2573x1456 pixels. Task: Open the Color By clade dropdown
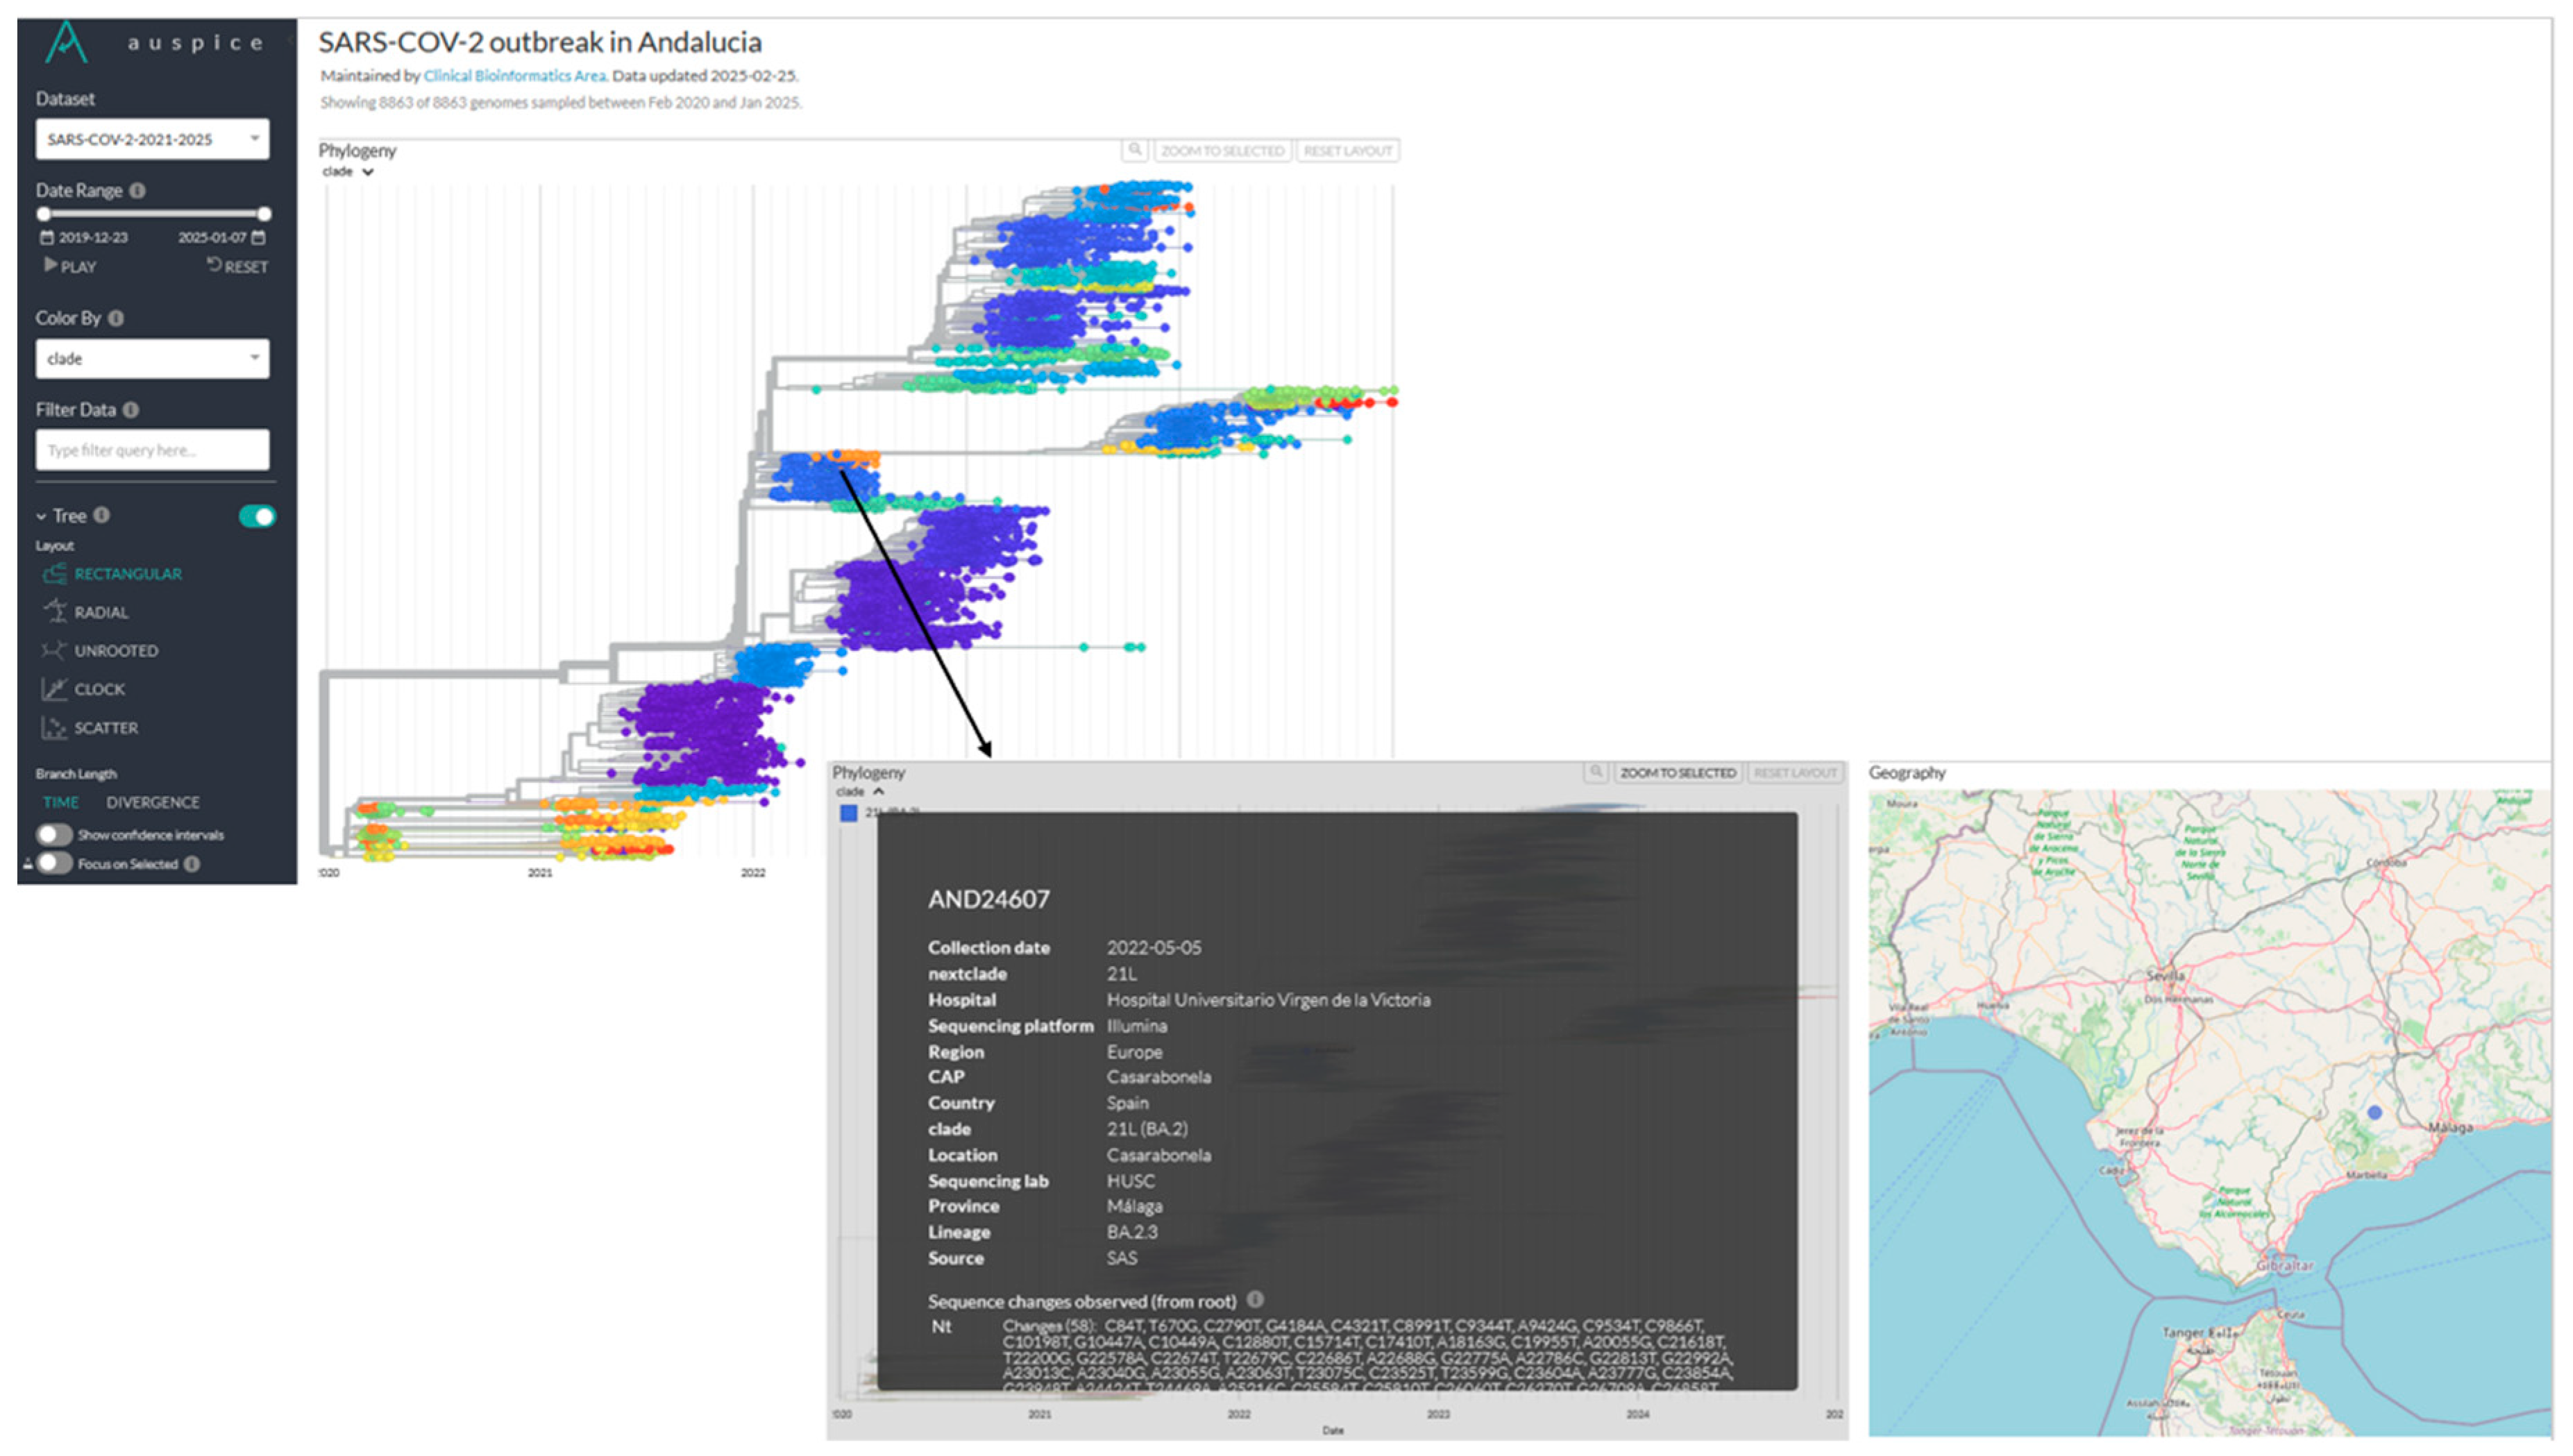click(x=152, y=358)
